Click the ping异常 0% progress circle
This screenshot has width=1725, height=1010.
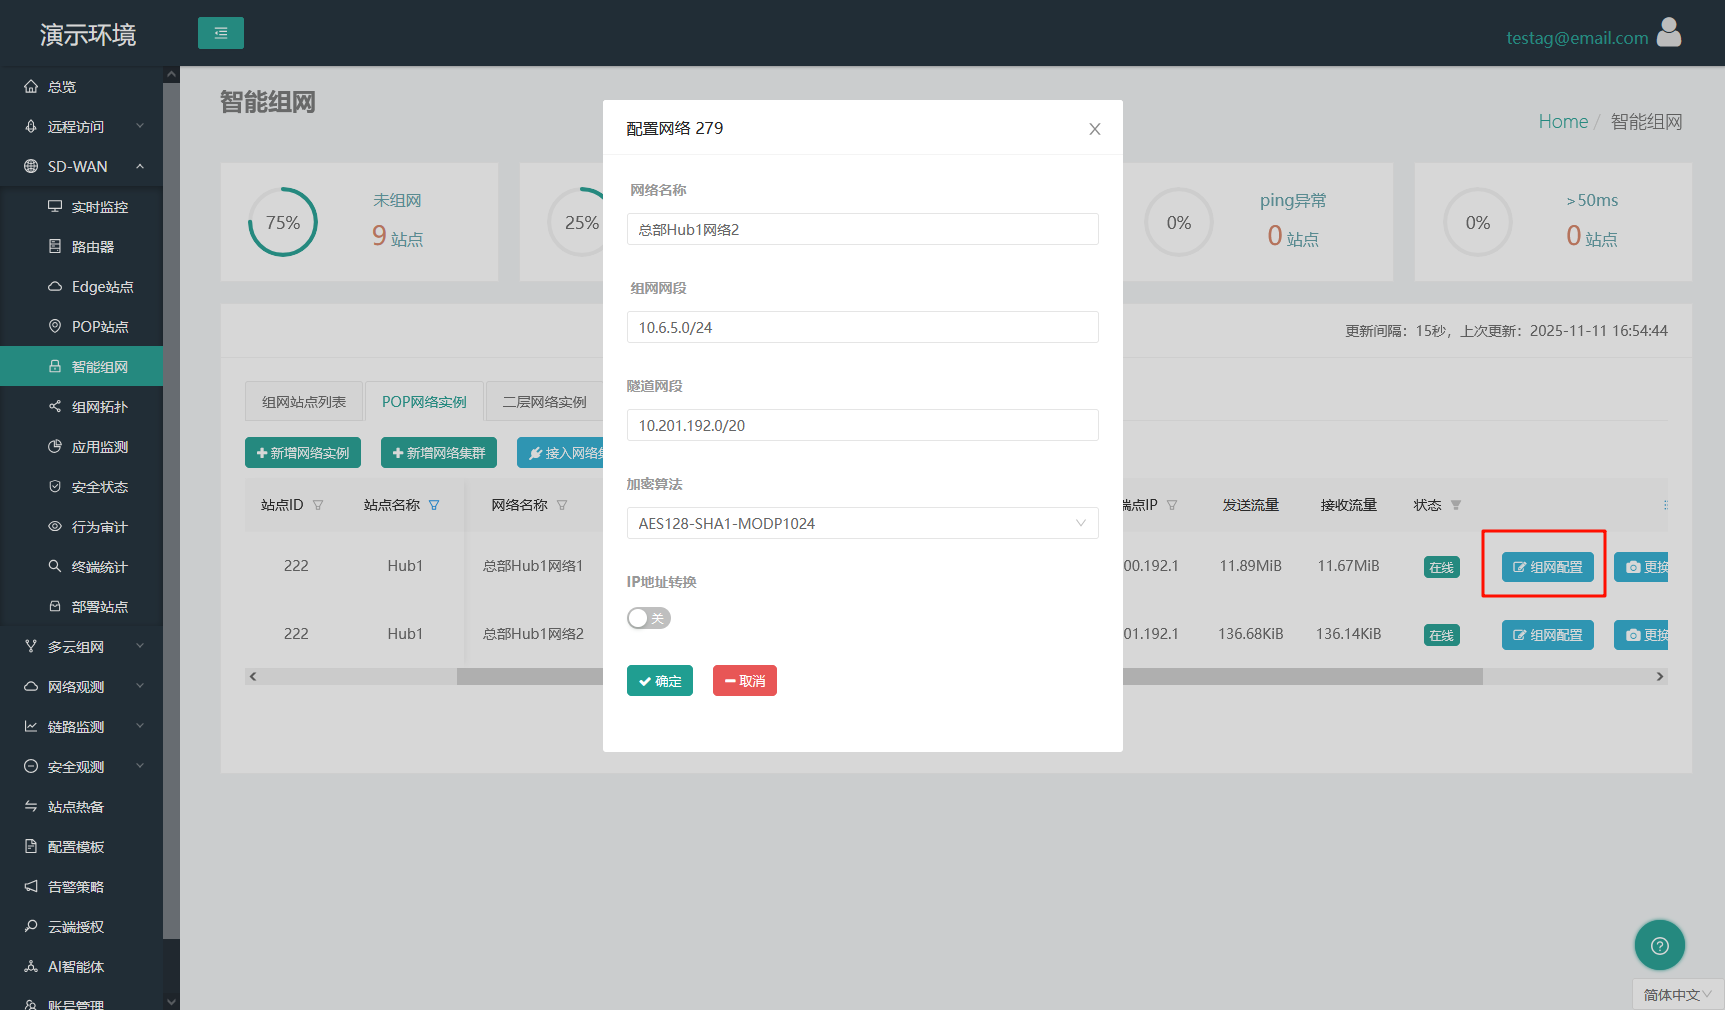pos(1179,222)
